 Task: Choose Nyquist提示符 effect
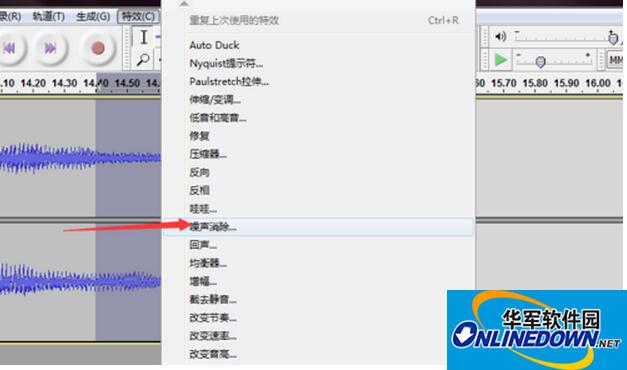318,63
